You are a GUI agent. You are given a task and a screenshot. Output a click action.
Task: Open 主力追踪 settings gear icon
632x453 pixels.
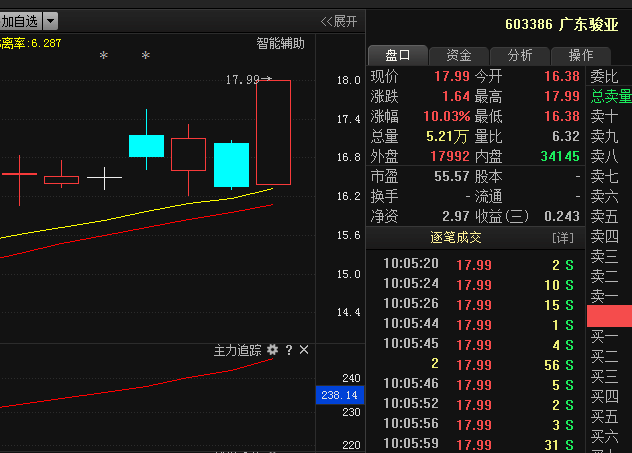[x=272, y=350]
